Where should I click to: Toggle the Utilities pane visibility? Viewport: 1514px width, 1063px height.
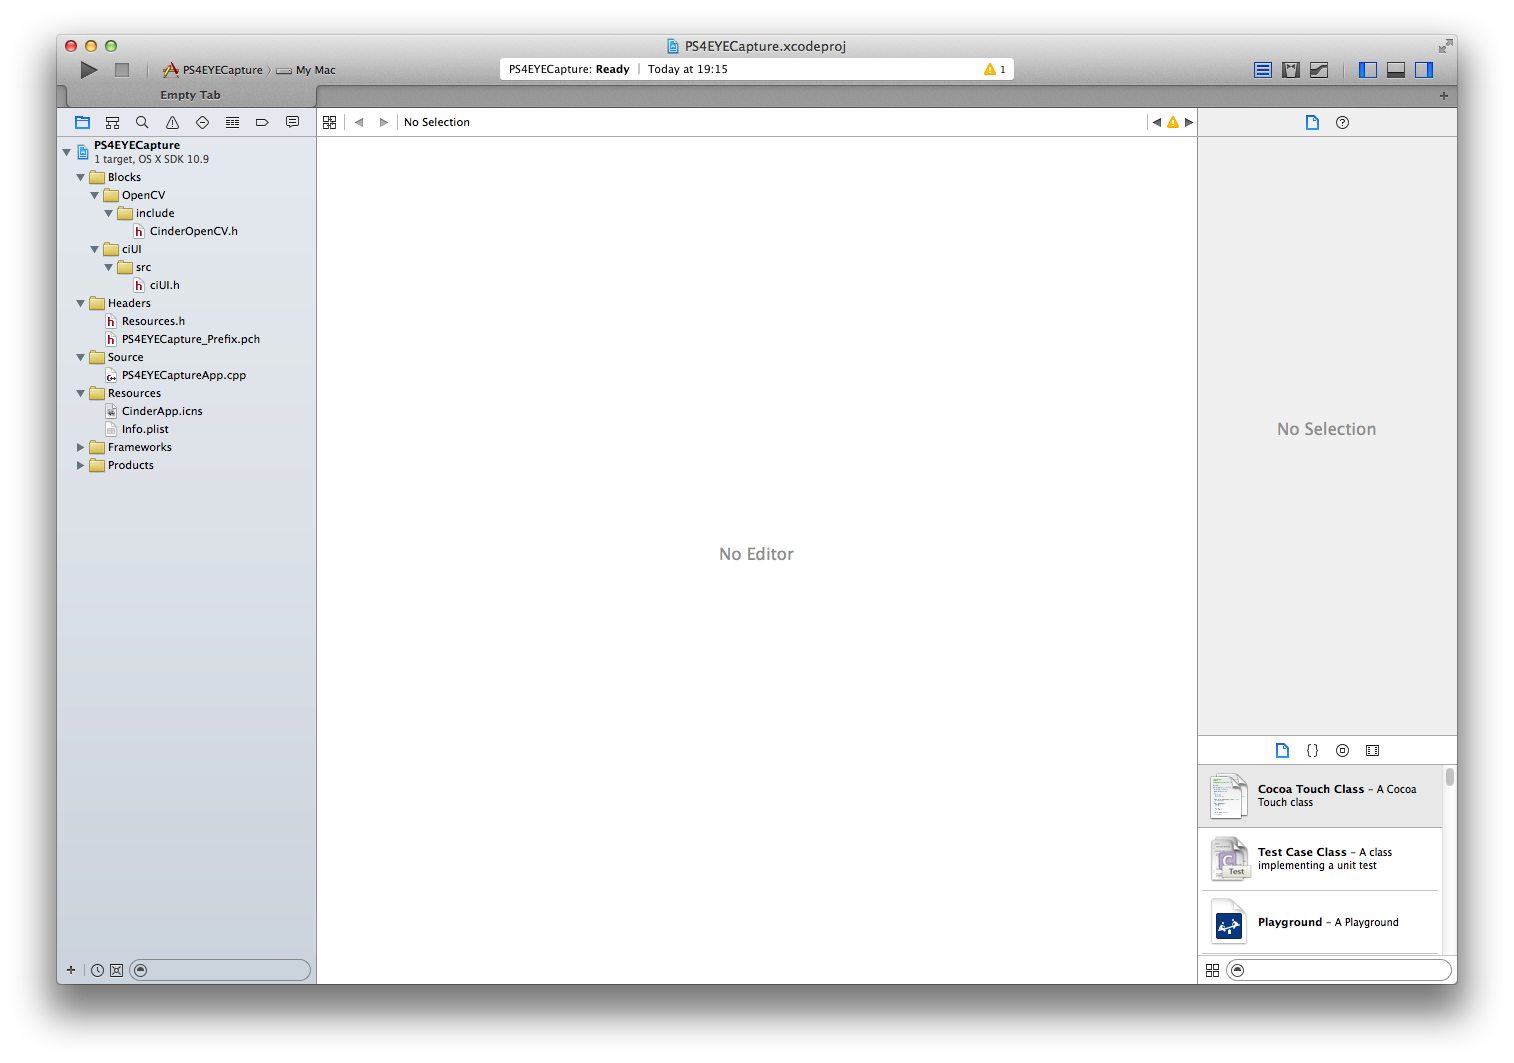(1424, 70)
